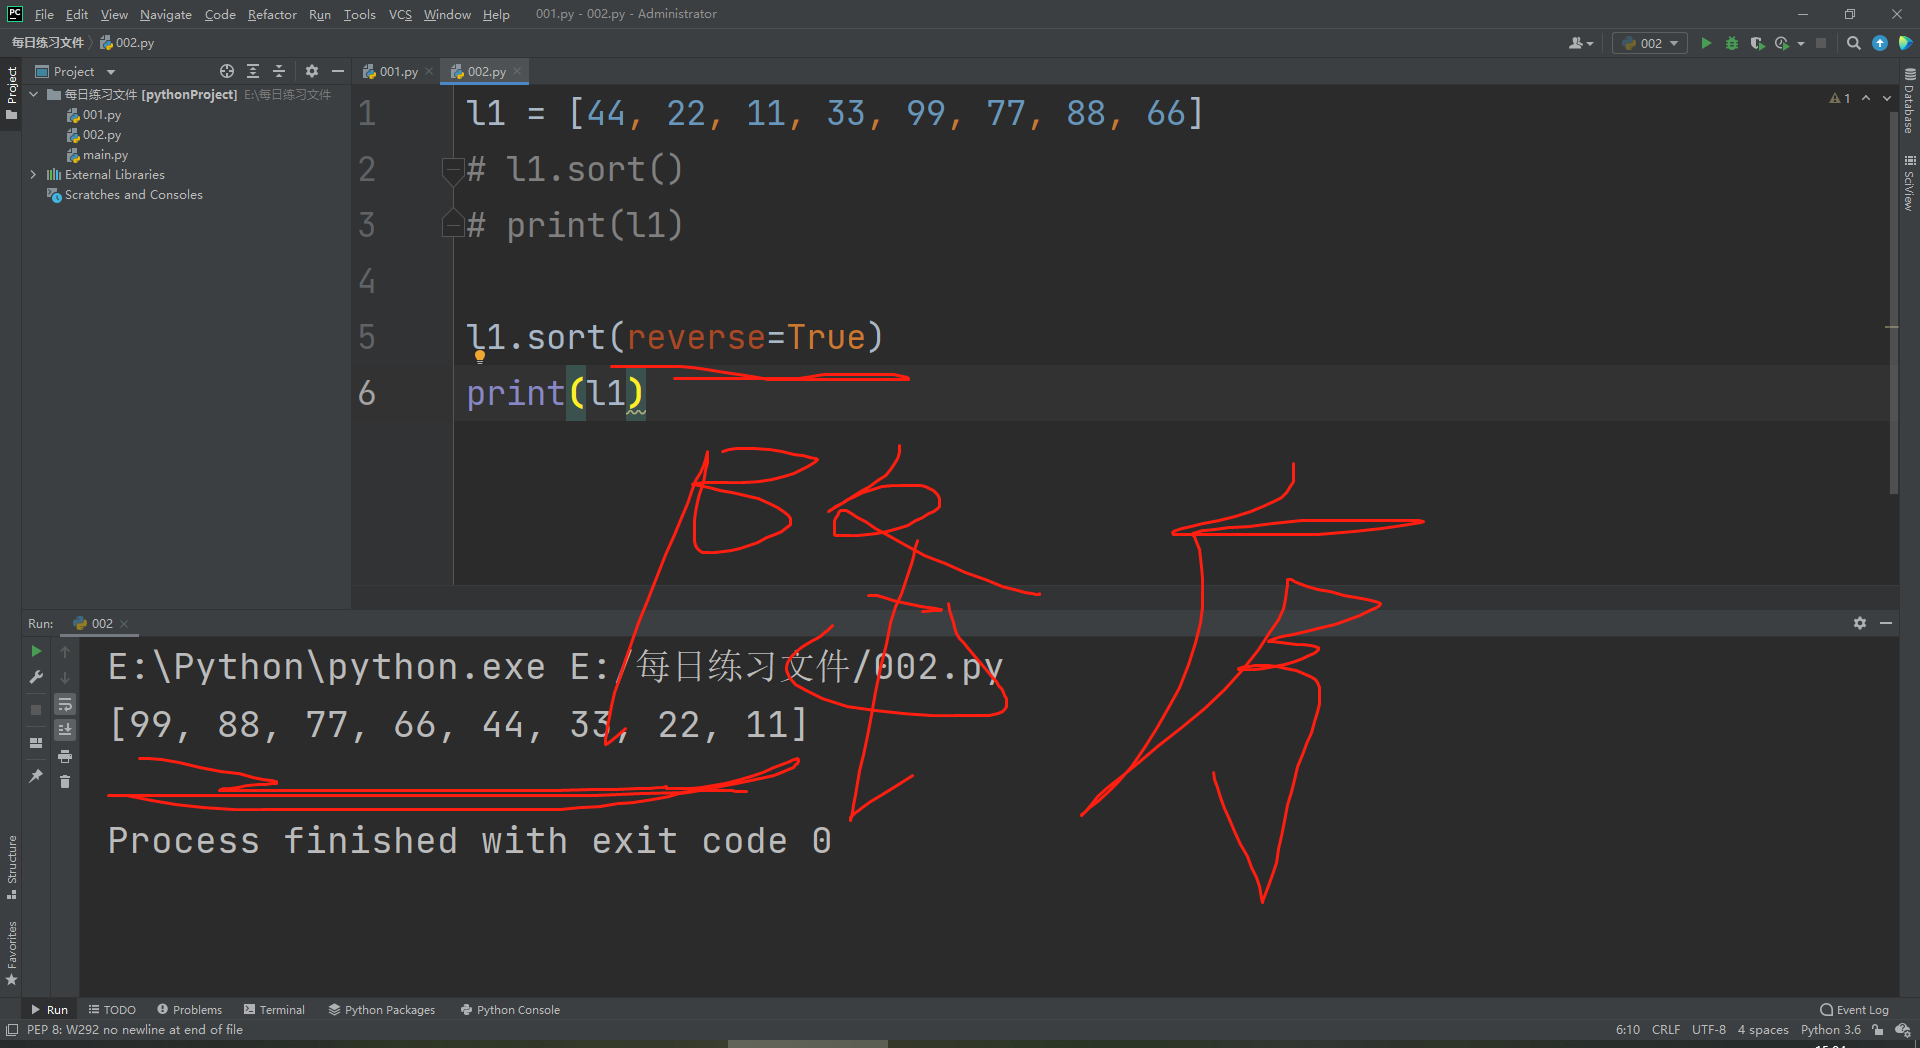This screenshot has width=1920, height=1048.
Task: Collapse all items in Project panel
Action: [279, 71]
